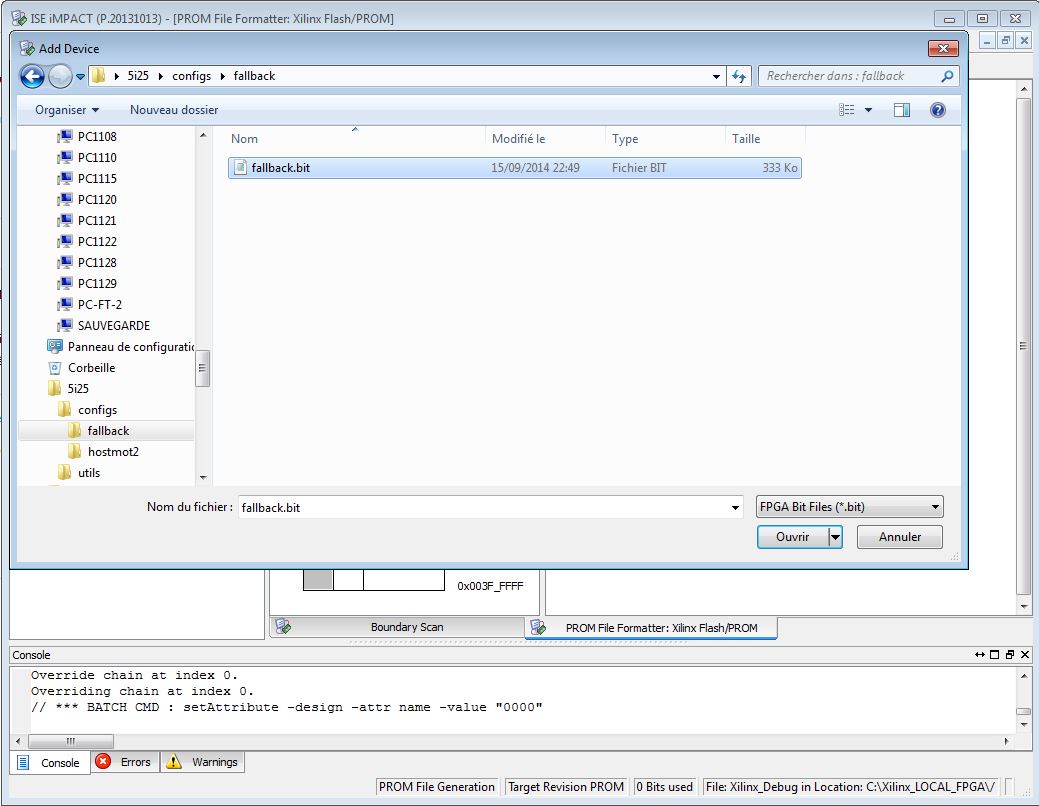
Task: Open the Errors tab
Action: click(123, 762)
